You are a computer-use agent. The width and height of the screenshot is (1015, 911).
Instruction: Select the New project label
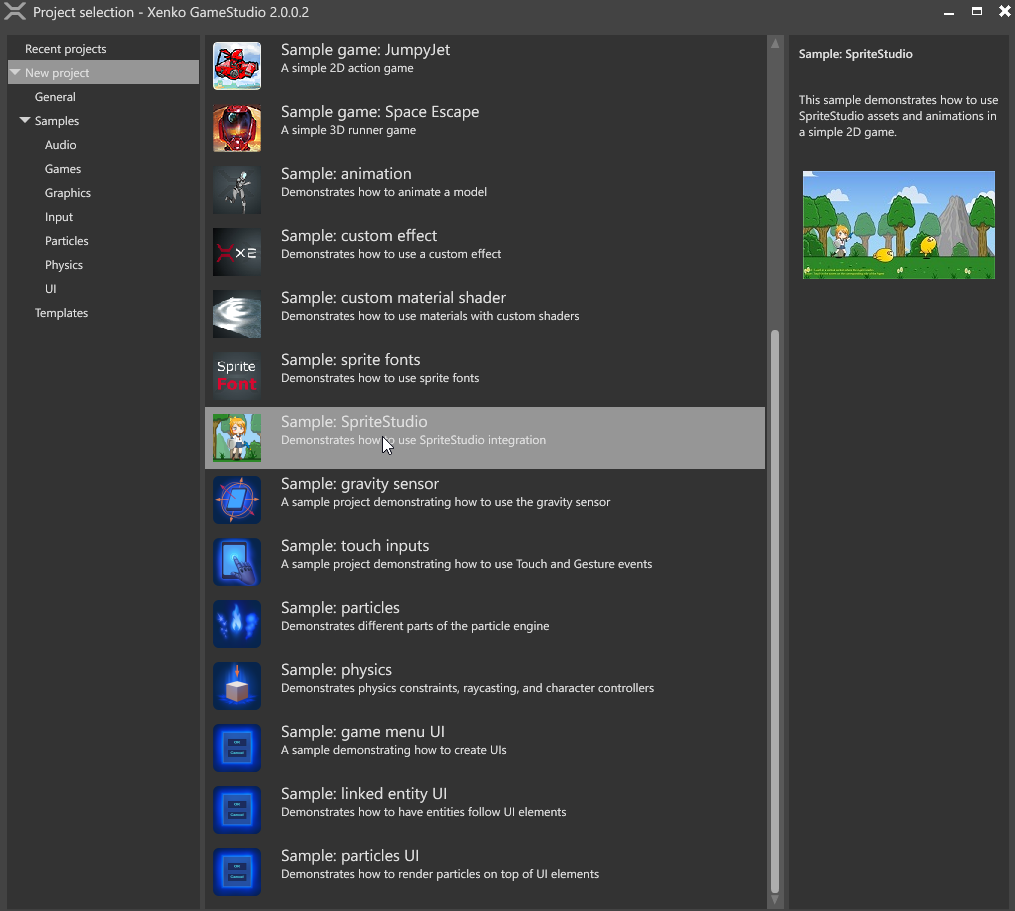coord(57,73)
